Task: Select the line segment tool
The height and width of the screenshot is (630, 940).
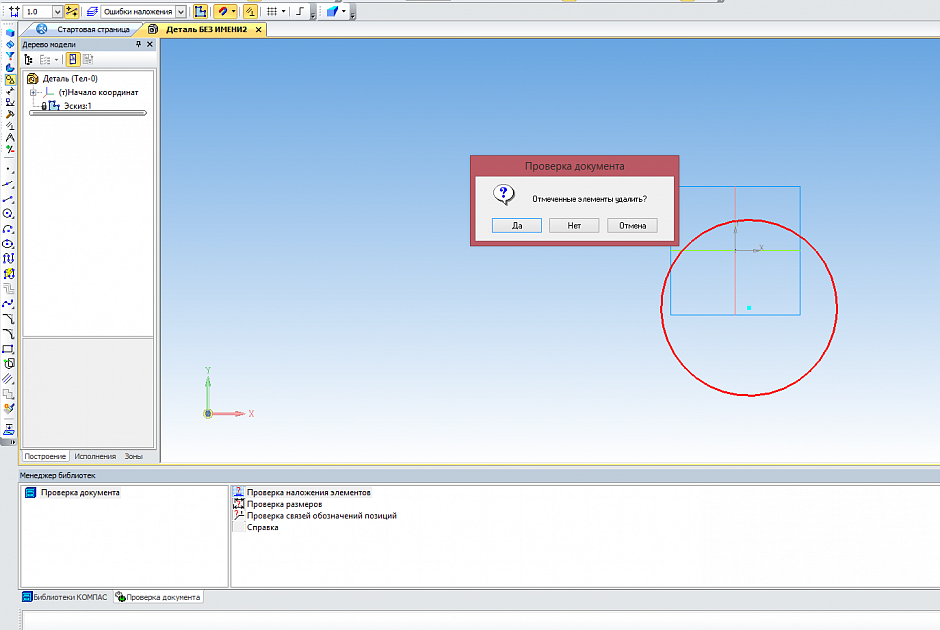Action: tap(8, 199)
